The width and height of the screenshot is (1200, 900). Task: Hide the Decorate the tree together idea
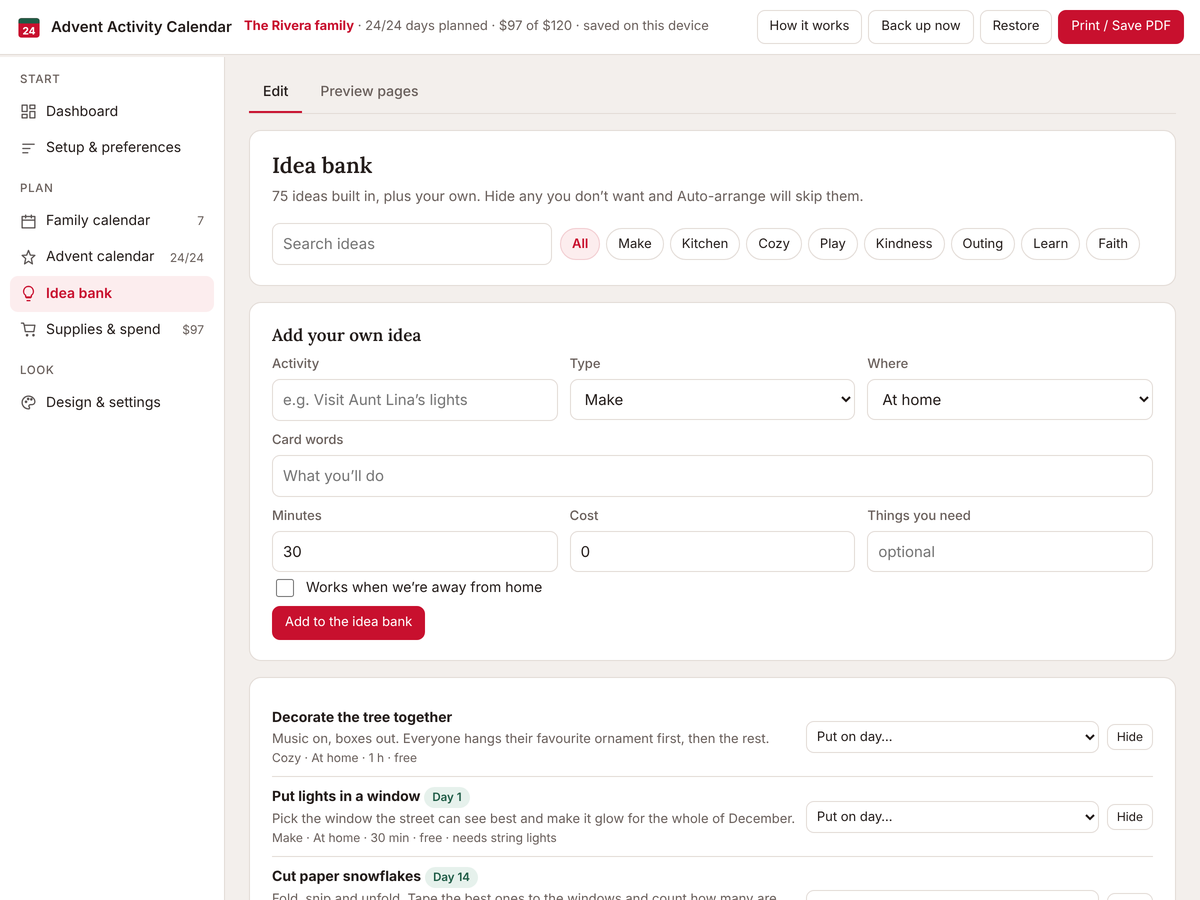point(1129,737)
